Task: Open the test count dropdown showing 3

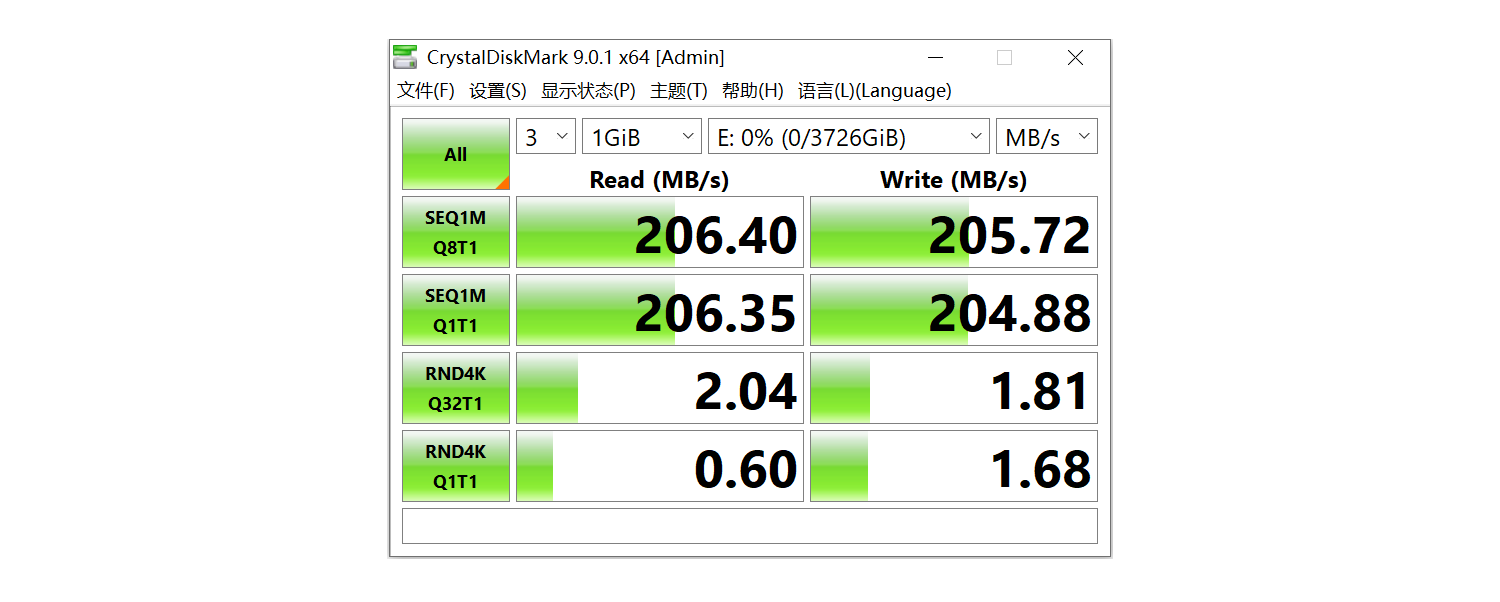Action: pyautogui.click(x=546, y=137)
